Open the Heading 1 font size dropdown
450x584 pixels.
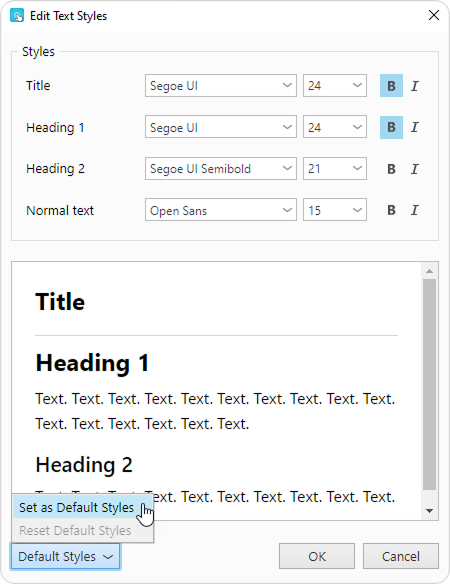(335, 127)
